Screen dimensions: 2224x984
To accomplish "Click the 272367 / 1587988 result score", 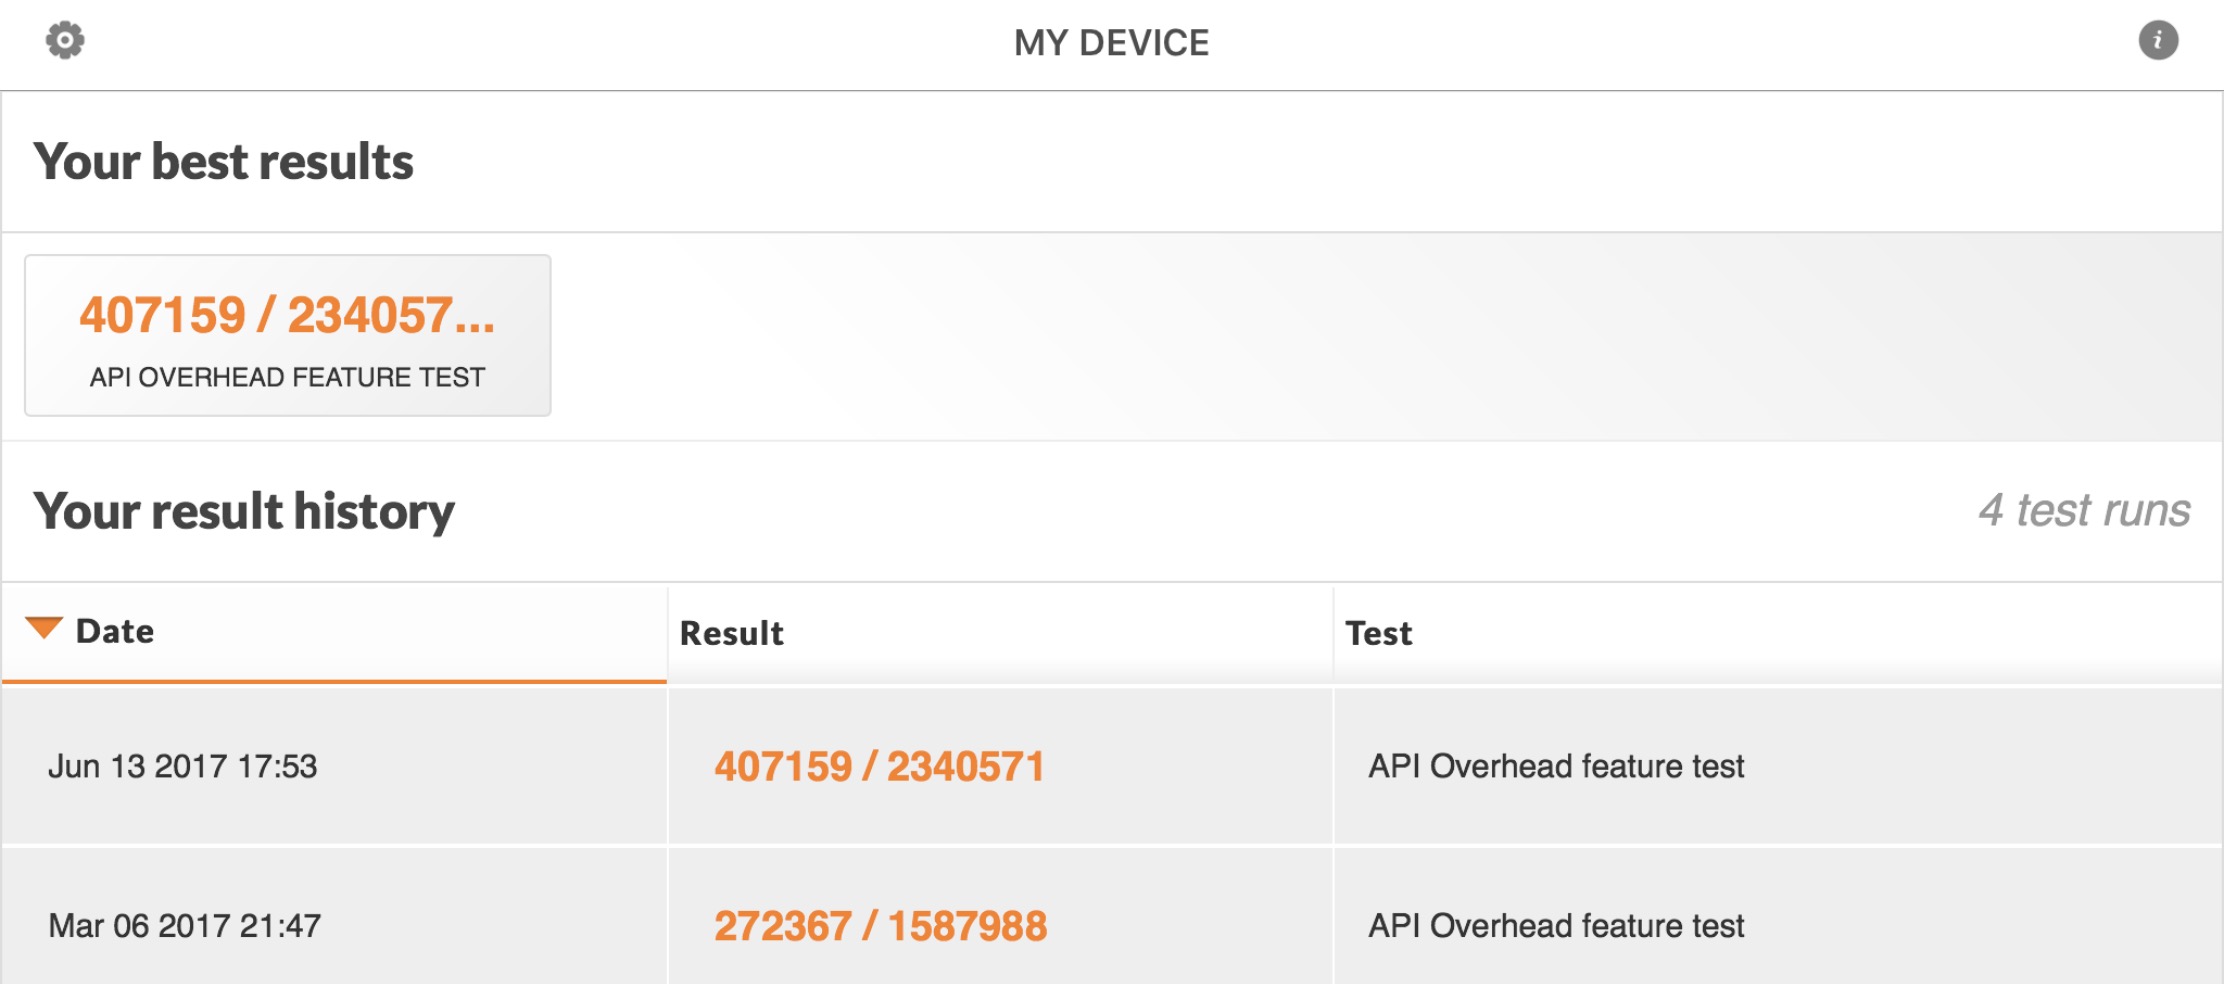I will [x=880, y=926].
